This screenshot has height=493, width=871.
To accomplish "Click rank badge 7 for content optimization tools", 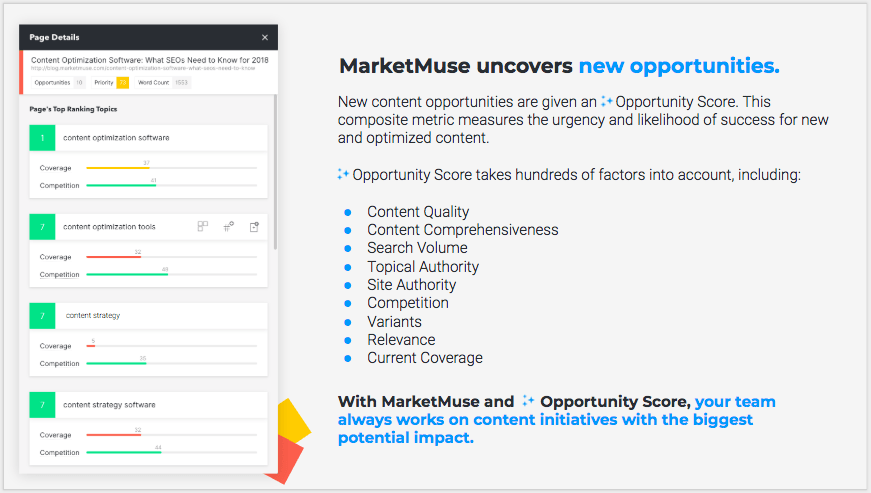I will point(42,227).
